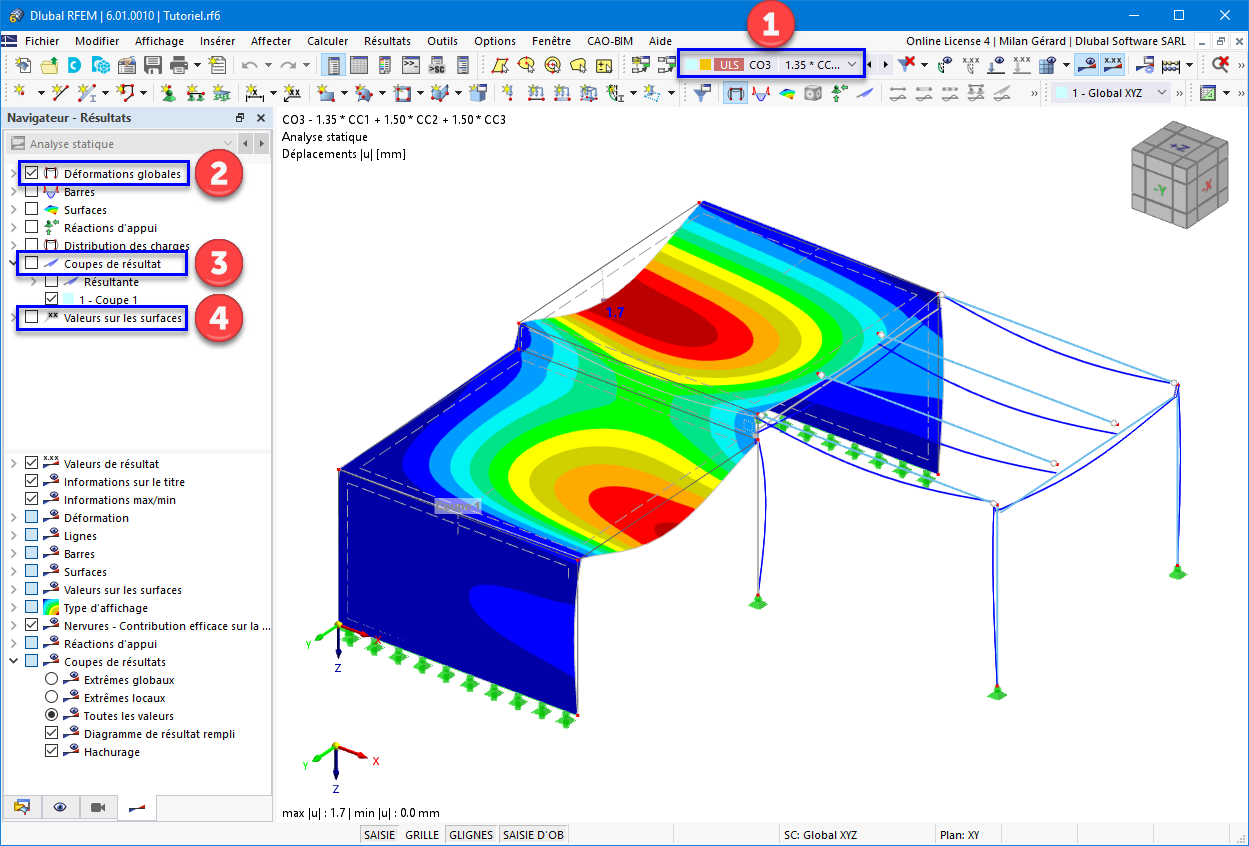Open the Résultats menu
The width and height of the screenshot is (1249, 846).
(x=387, y=41)
